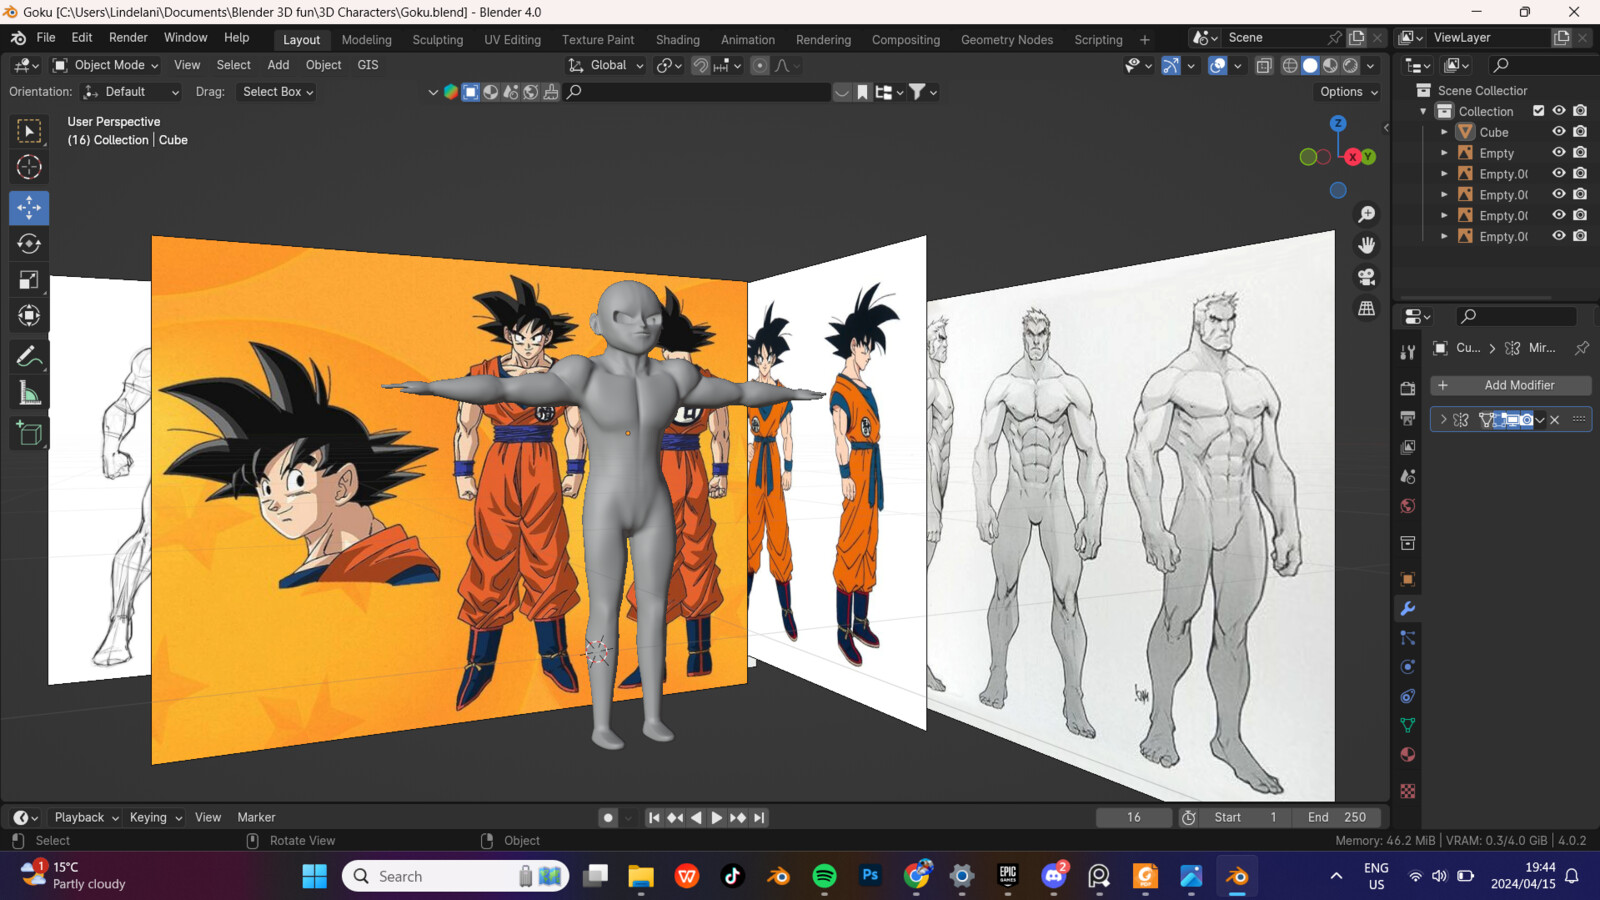Exclude Collection from view layer checkbox
The width and height of the screenshot is (1600, 900).
coord(1539,111)
